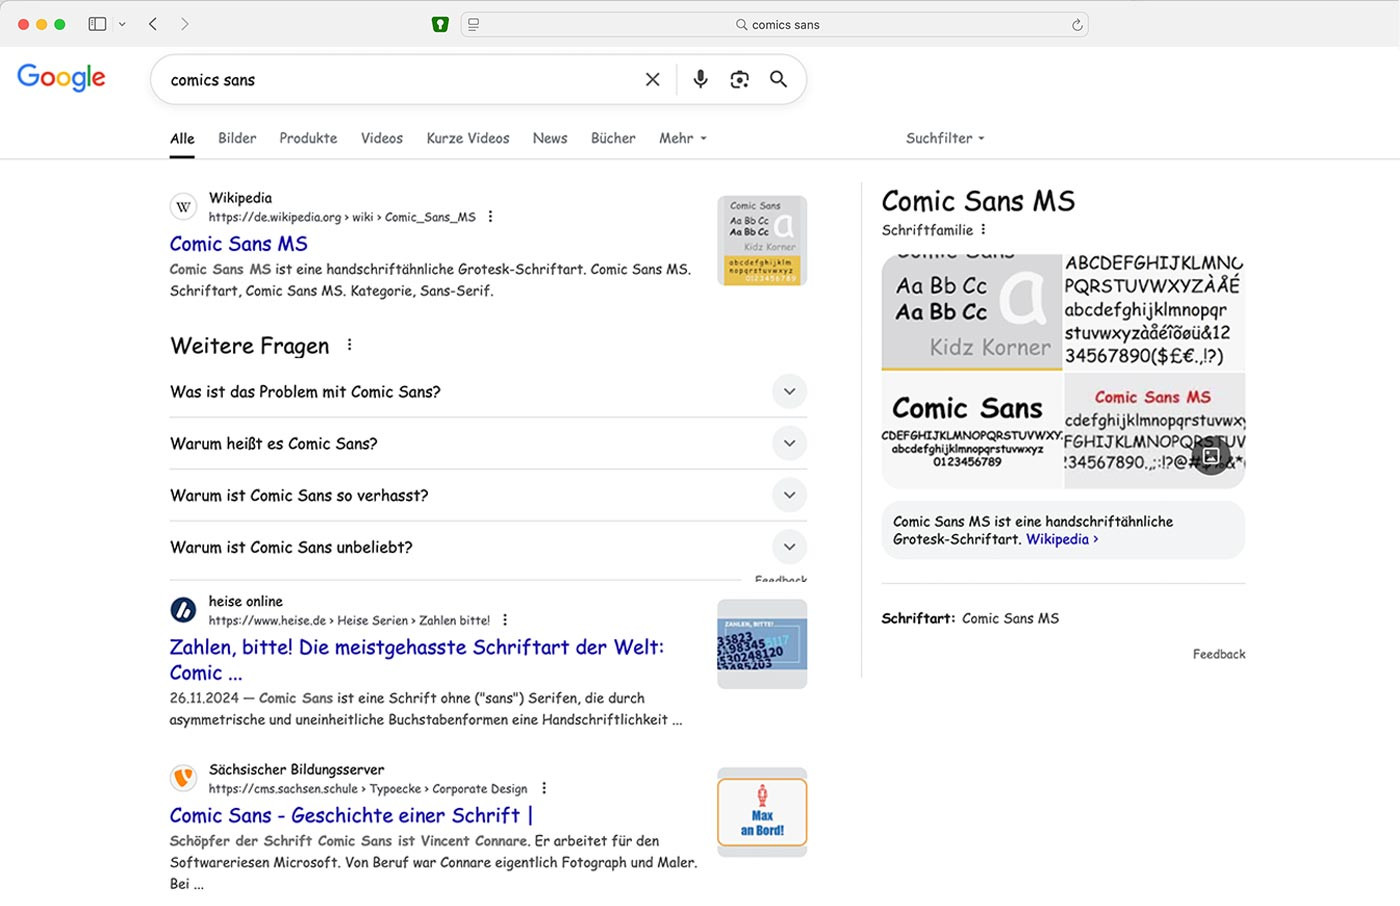Expand "Warum ist Comic Sans so verhasst?"
Screen dimensions: 1400x906
click(x=789, y=496)
